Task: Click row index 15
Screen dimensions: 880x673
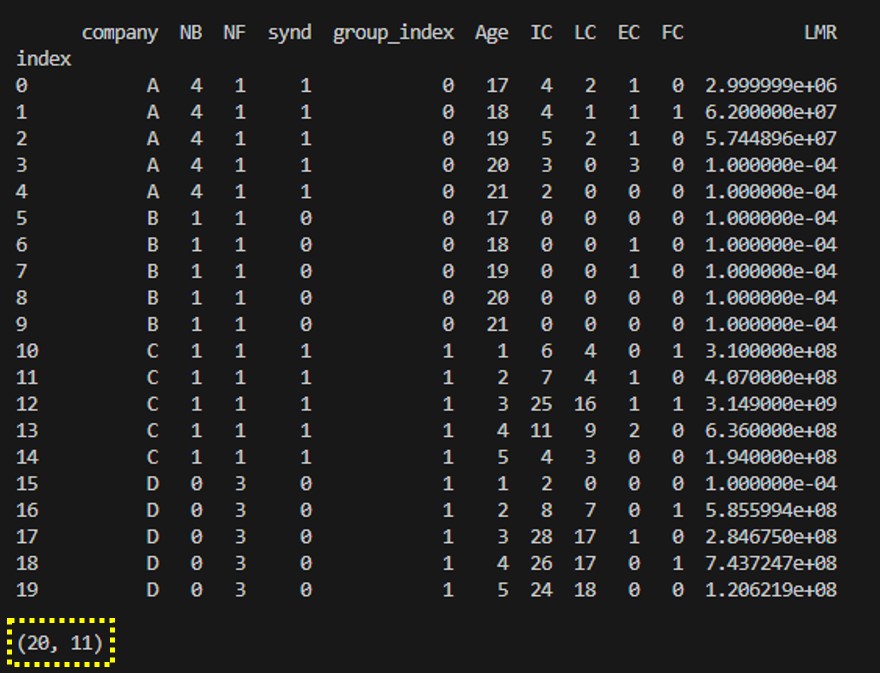Action: click(27, 484)
